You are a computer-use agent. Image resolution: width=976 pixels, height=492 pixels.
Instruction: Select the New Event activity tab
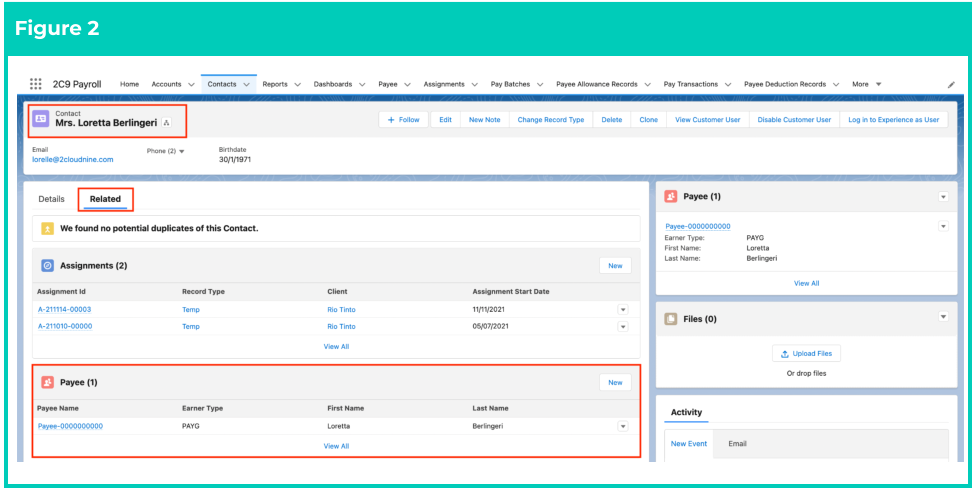688,444
